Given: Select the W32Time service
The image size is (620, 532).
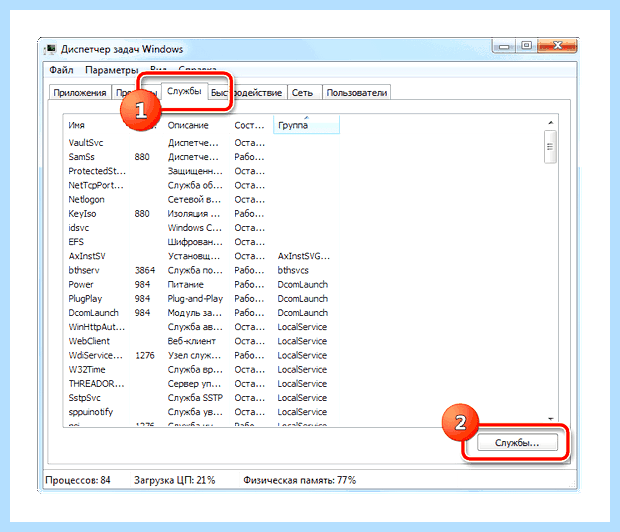Looking at the screenshot, I should pos(87,369).
